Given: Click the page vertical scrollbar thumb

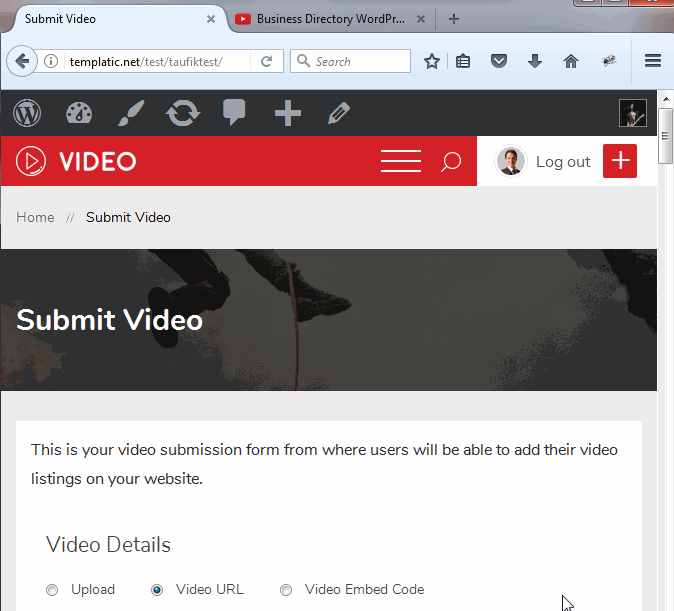Looking at the screenshot, I should click(665, 136).
